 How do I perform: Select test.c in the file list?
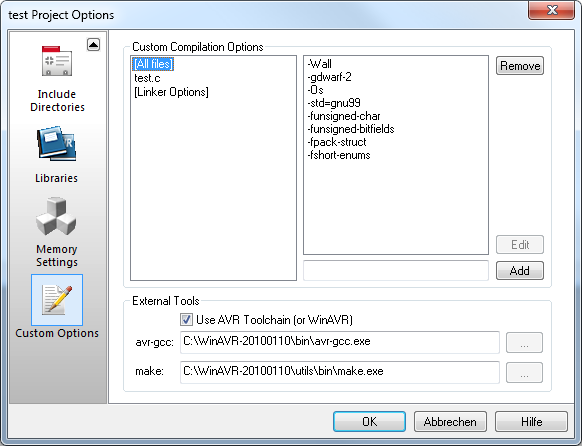tap(147, 78)
